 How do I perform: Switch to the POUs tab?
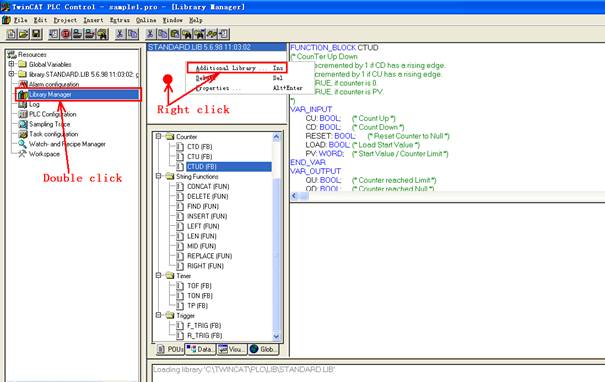coord(170,349)
